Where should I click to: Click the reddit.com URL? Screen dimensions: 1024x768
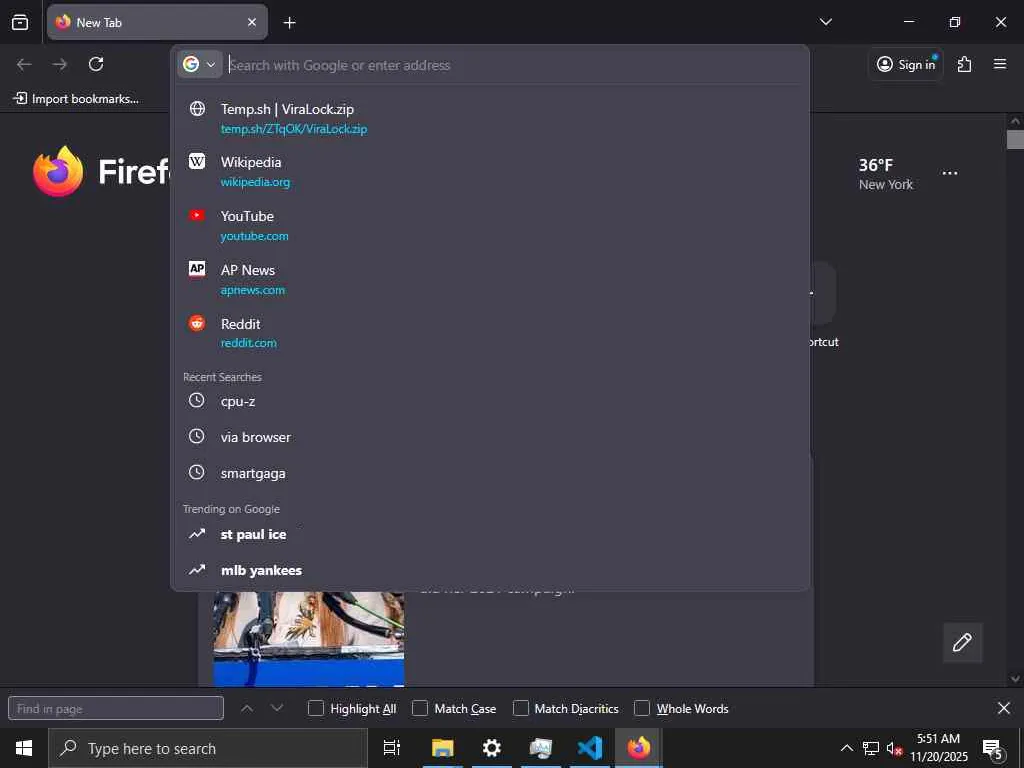(x=248, y=343)
